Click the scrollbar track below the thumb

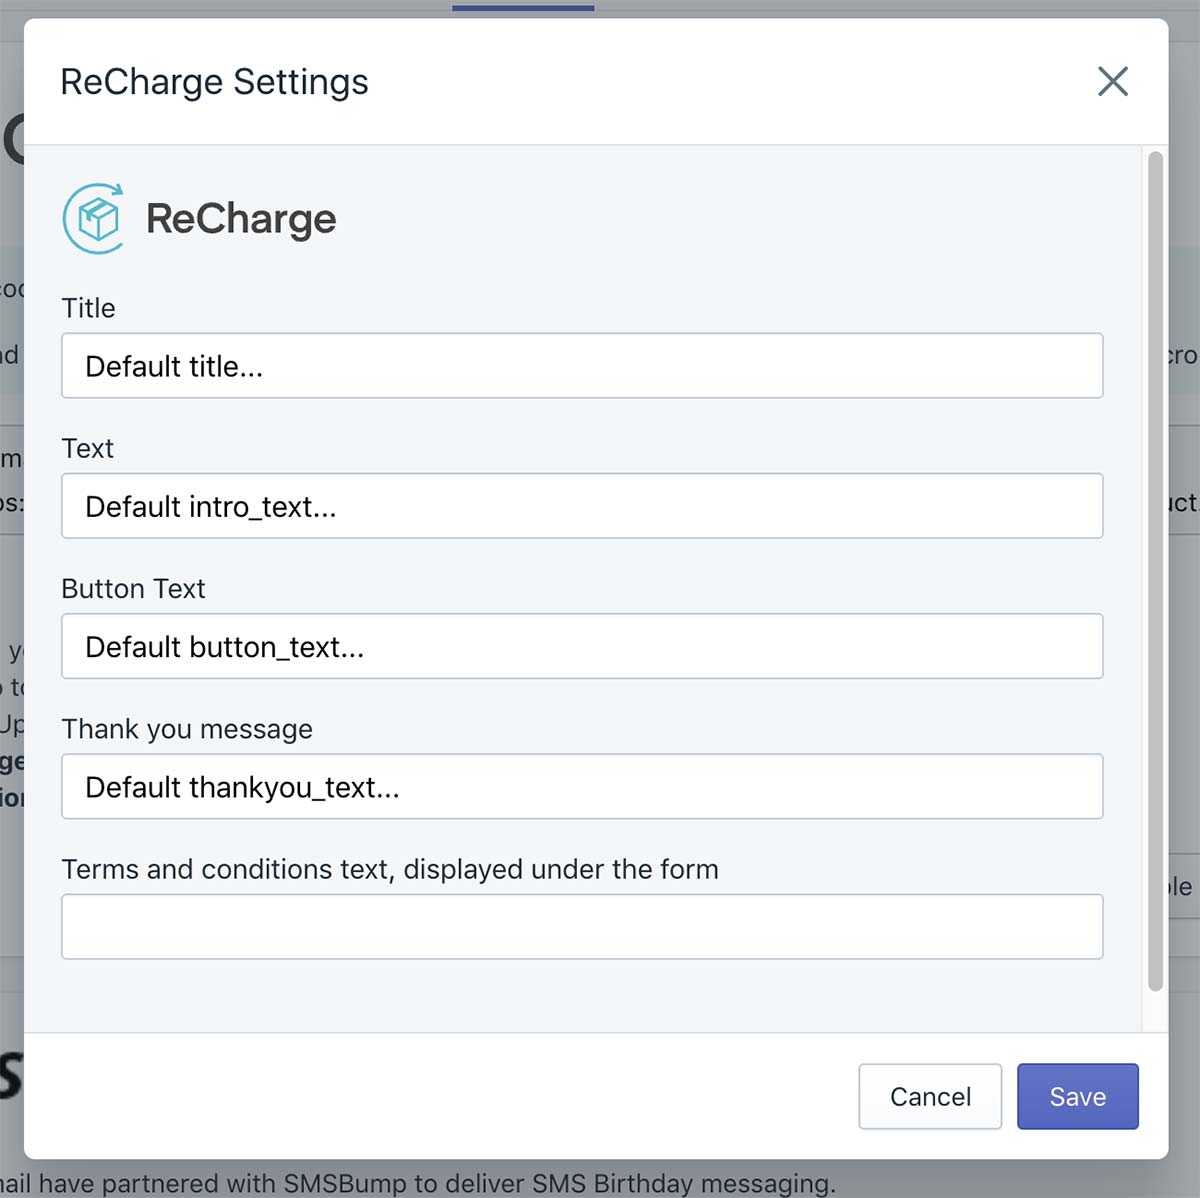(1155, 1010)
